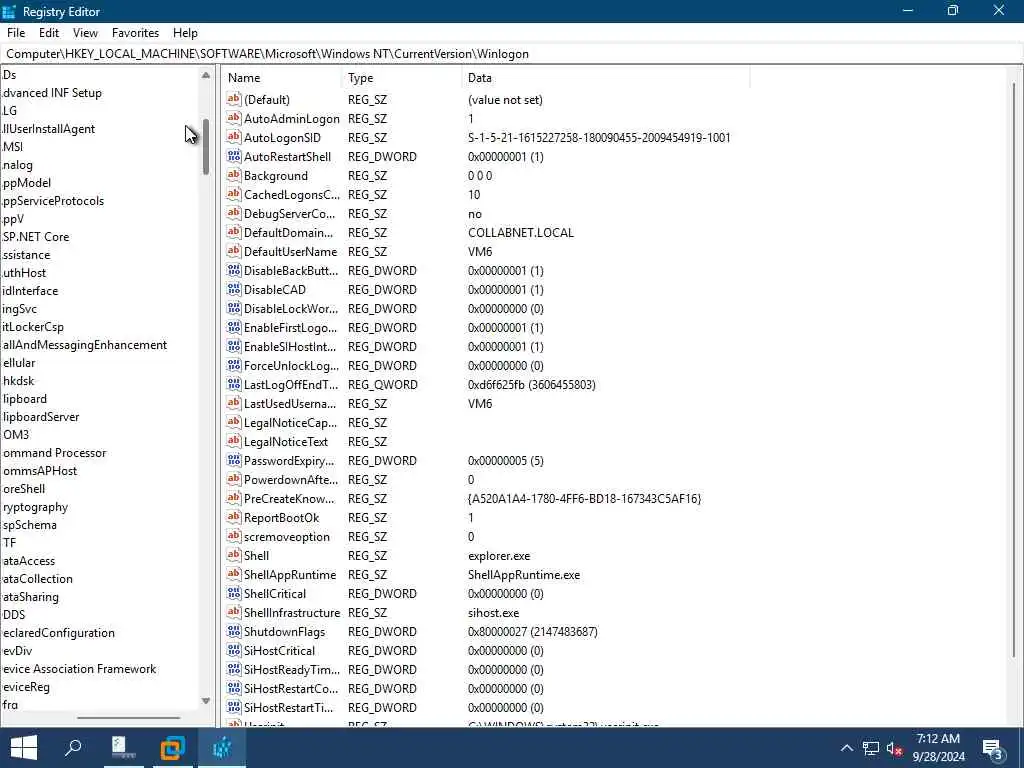Click the sihost.exe data cell

point(493,613)
